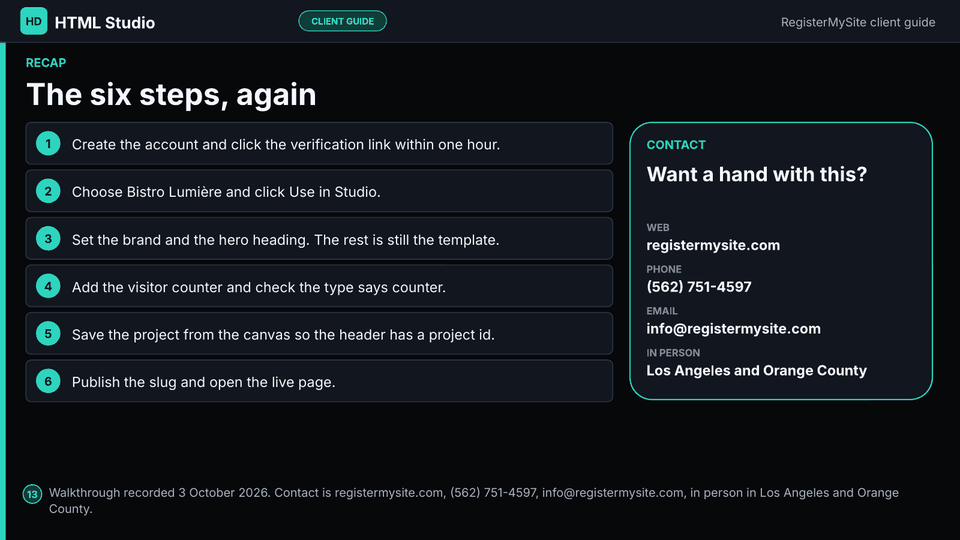This screenshot has width=960, height=540.
Task: Click the Walkthrough recorded footer note
Action: [x=474, y=501]
